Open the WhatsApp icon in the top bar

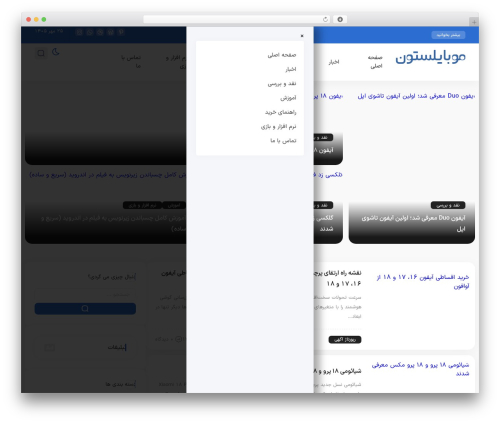point(90,32)
